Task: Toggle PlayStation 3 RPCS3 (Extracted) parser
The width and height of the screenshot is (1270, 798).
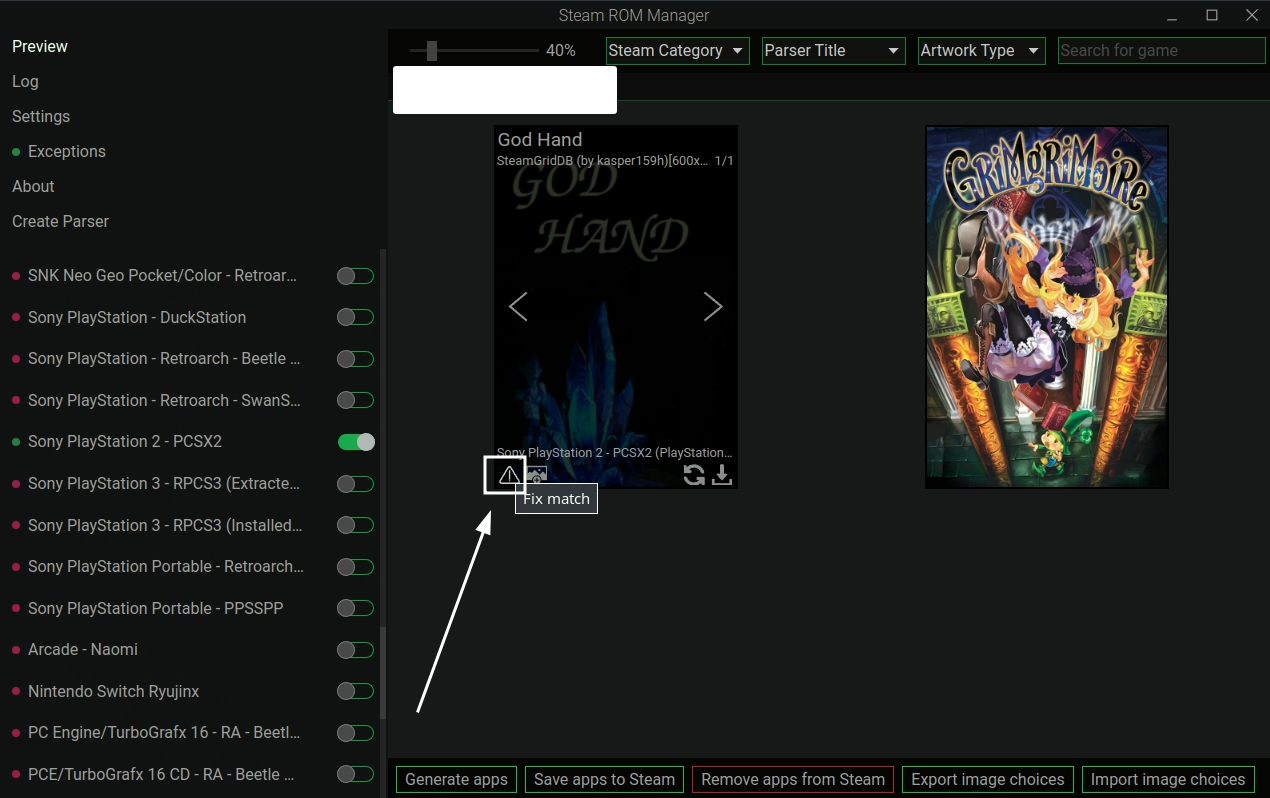Action: click(355, 484)
